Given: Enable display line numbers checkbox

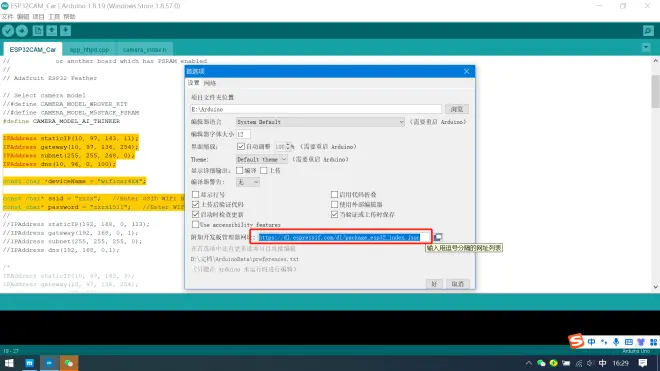Looking at the screenshot, I should click(x=195, y=195).
